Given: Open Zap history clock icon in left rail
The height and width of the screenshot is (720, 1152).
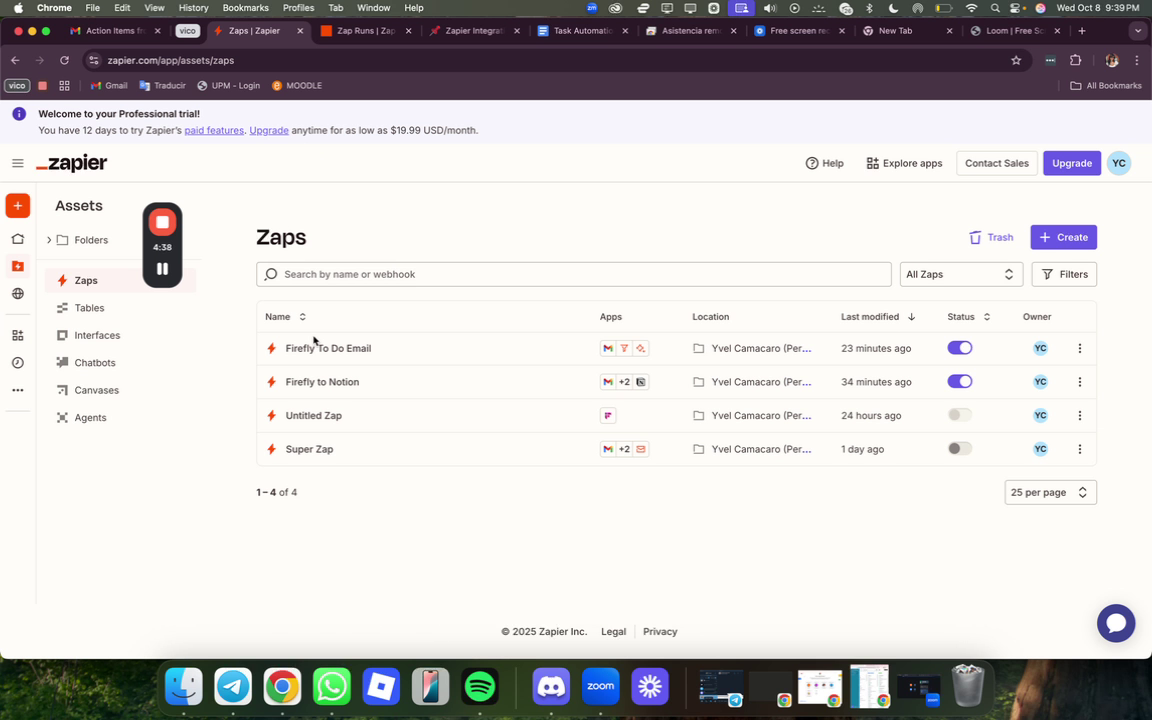Looking at the screenshot, I should point(18,363).
